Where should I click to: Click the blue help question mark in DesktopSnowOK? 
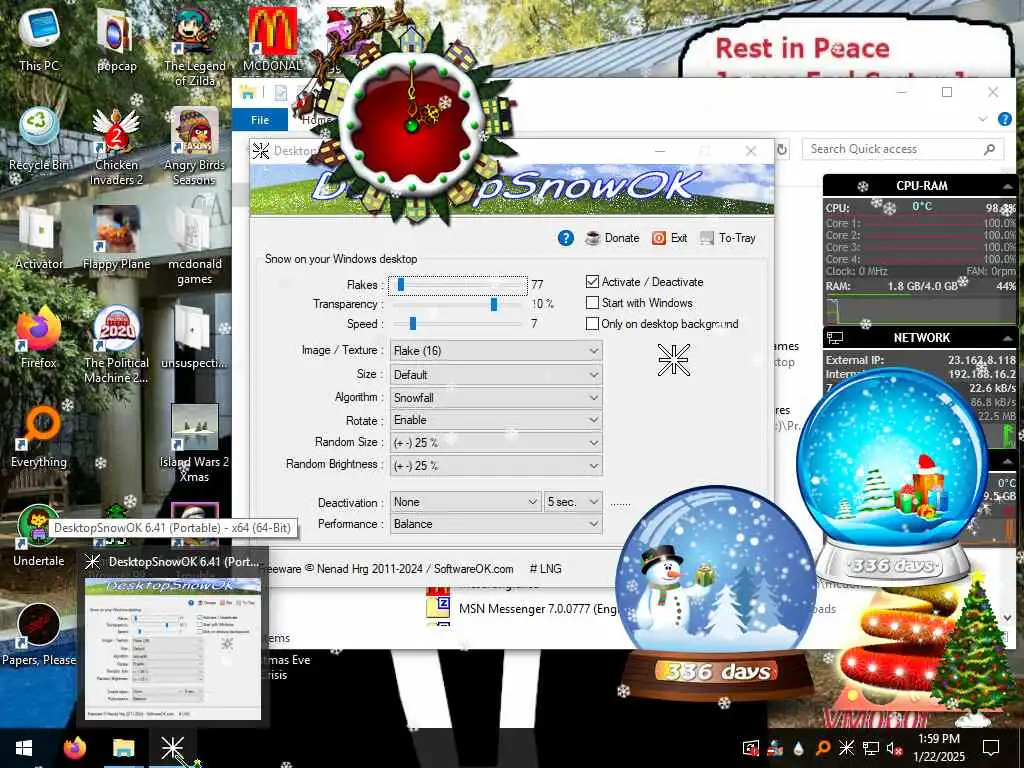[566, 238]
